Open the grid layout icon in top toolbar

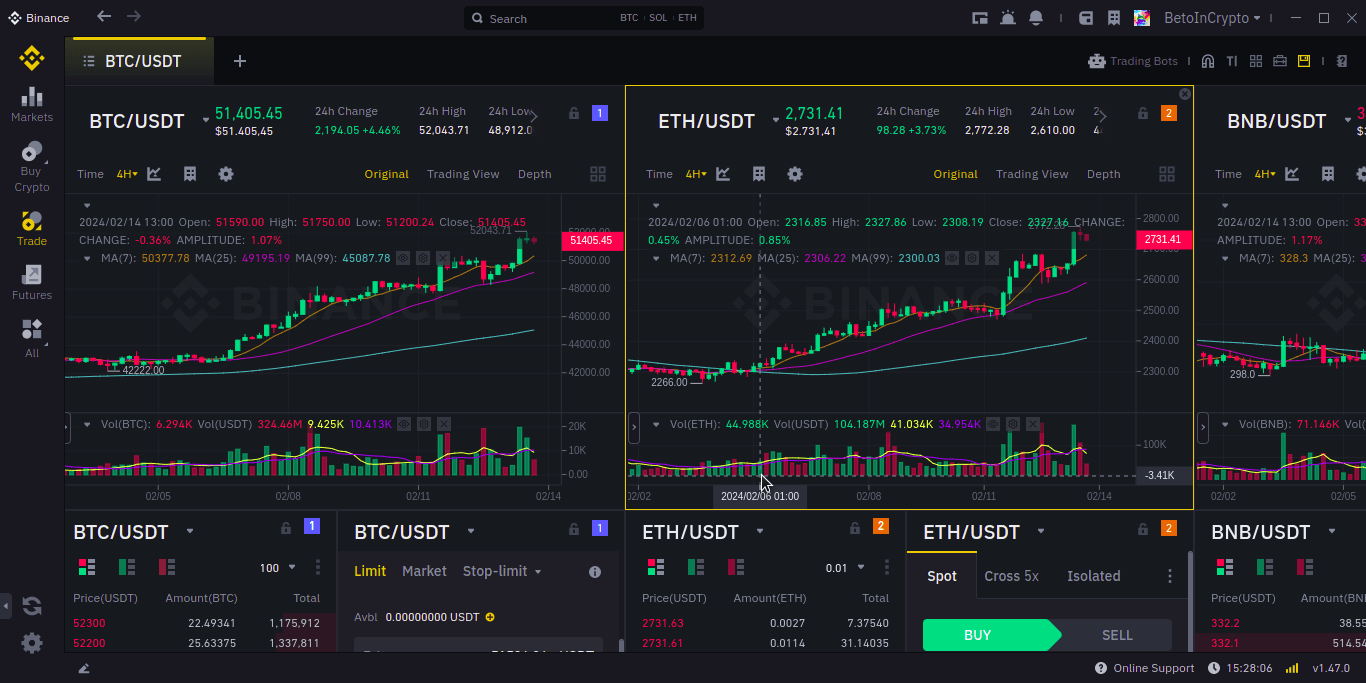tap(1256, 61)
